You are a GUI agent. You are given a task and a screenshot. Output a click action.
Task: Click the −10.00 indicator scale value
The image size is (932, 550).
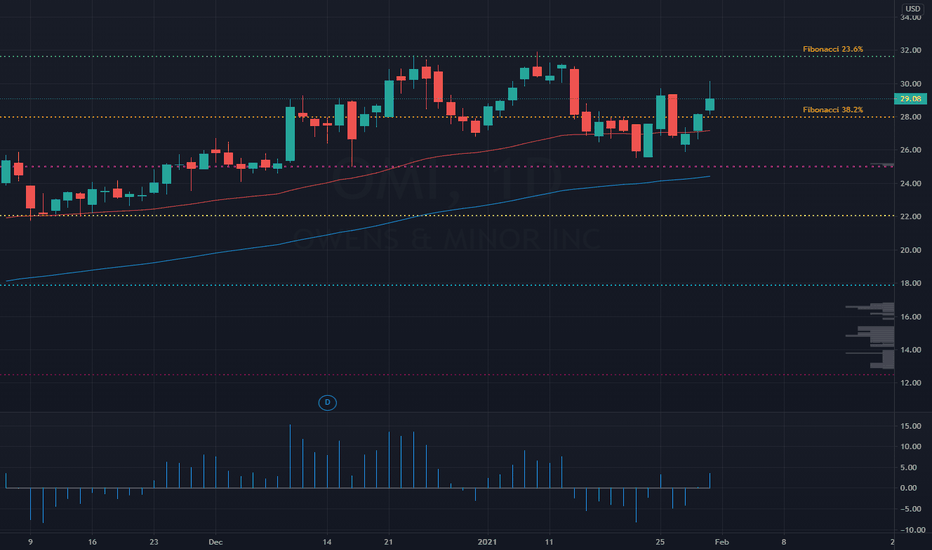coord(912,530)
